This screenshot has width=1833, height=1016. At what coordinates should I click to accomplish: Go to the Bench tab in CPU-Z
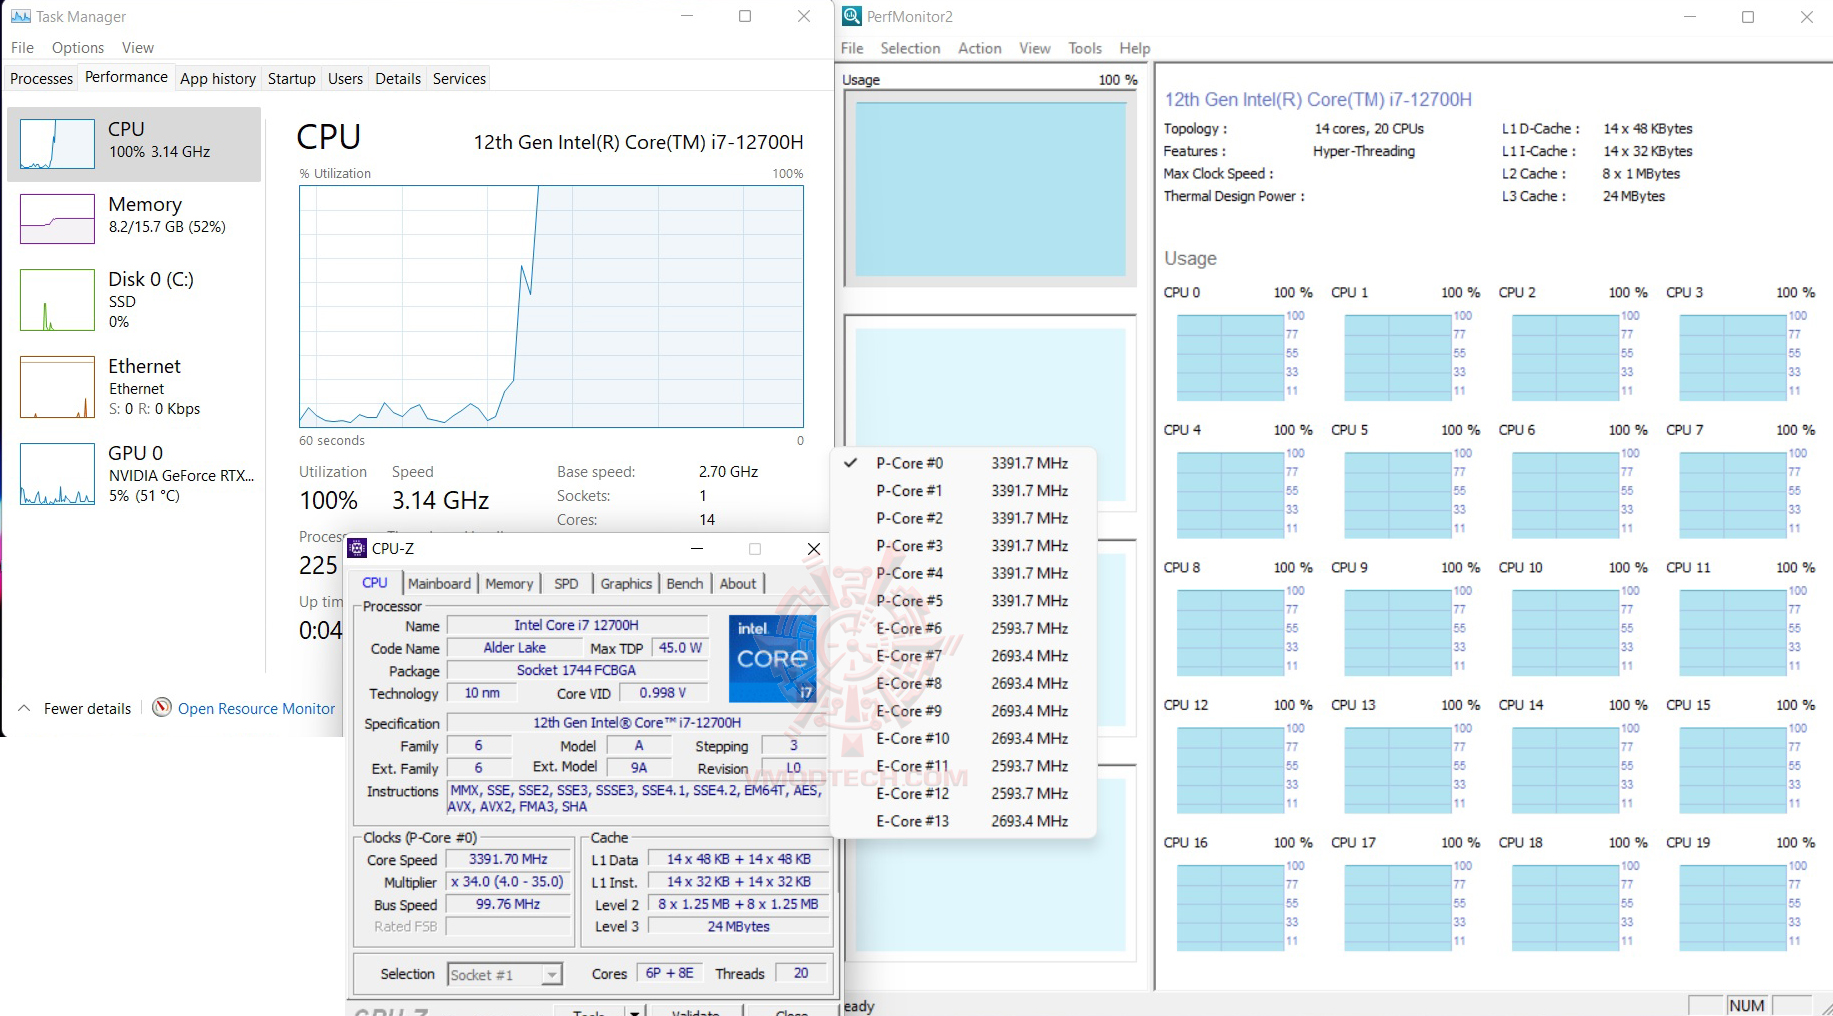[685, 584]
